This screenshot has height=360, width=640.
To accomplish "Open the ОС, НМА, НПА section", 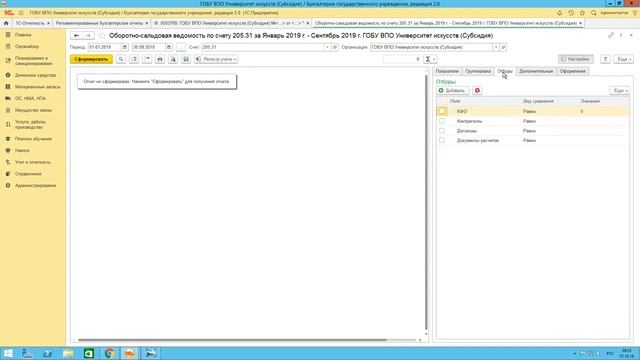I will click(30, 98).
